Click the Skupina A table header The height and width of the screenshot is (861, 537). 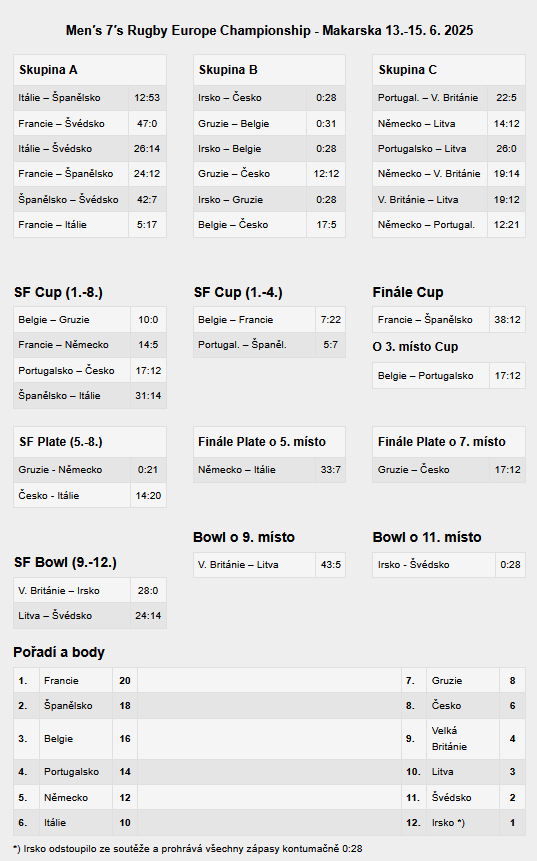tap(90, 70)
